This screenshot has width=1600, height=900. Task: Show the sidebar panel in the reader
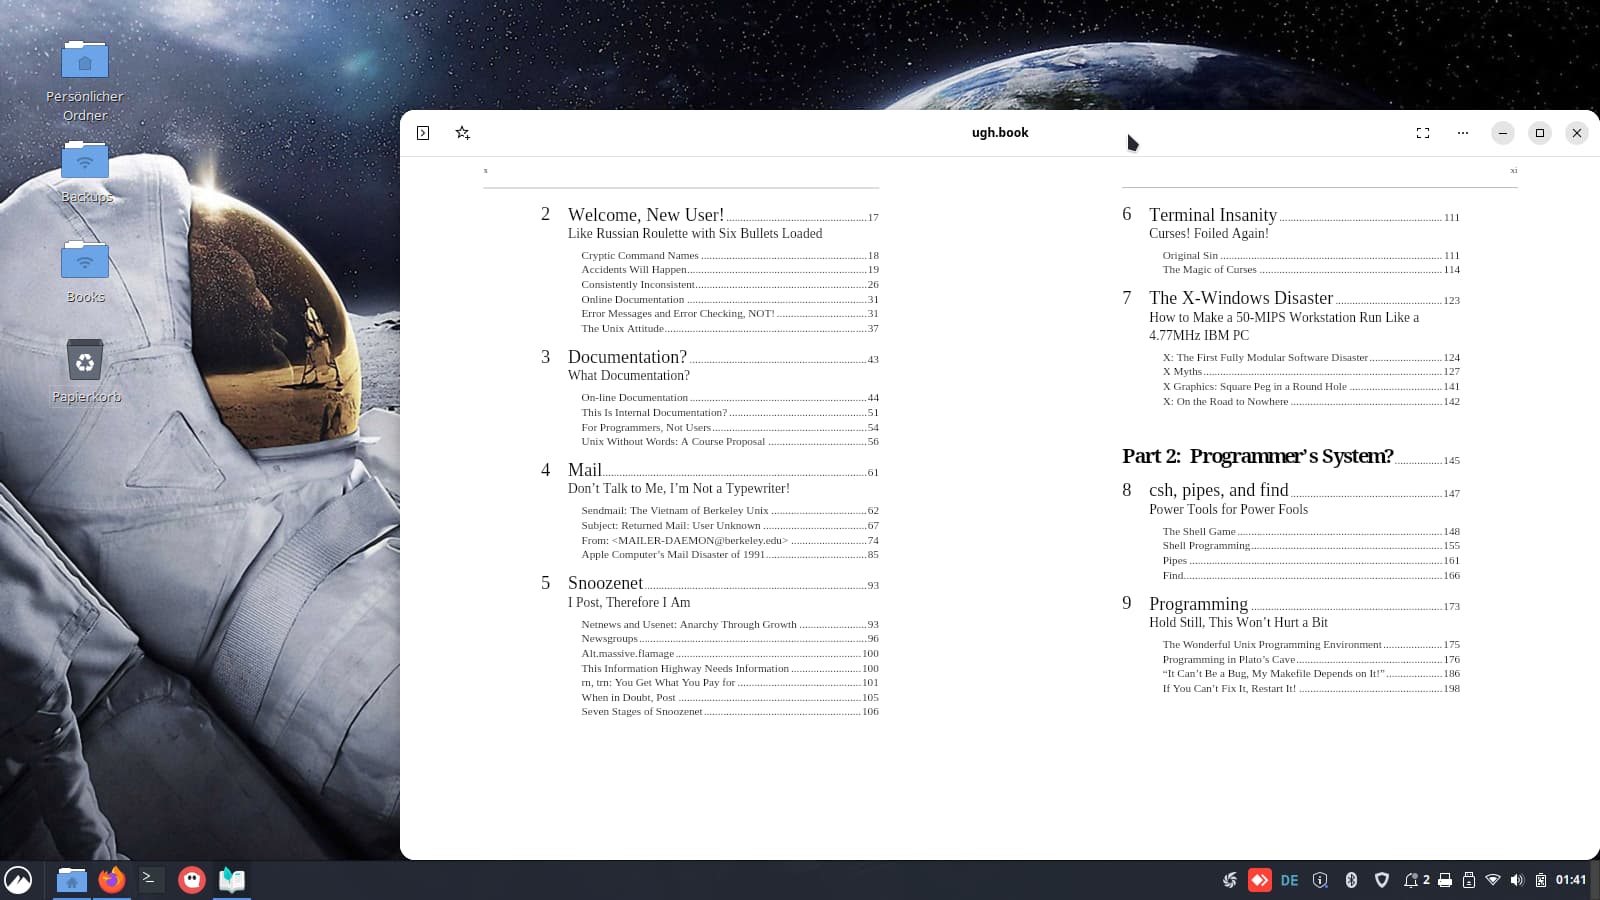423,133
